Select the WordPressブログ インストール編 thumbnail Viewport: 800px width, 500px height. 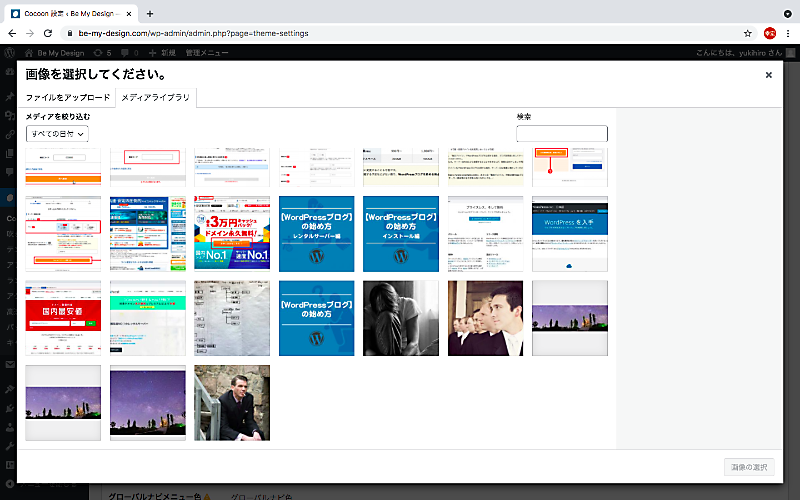401,234
